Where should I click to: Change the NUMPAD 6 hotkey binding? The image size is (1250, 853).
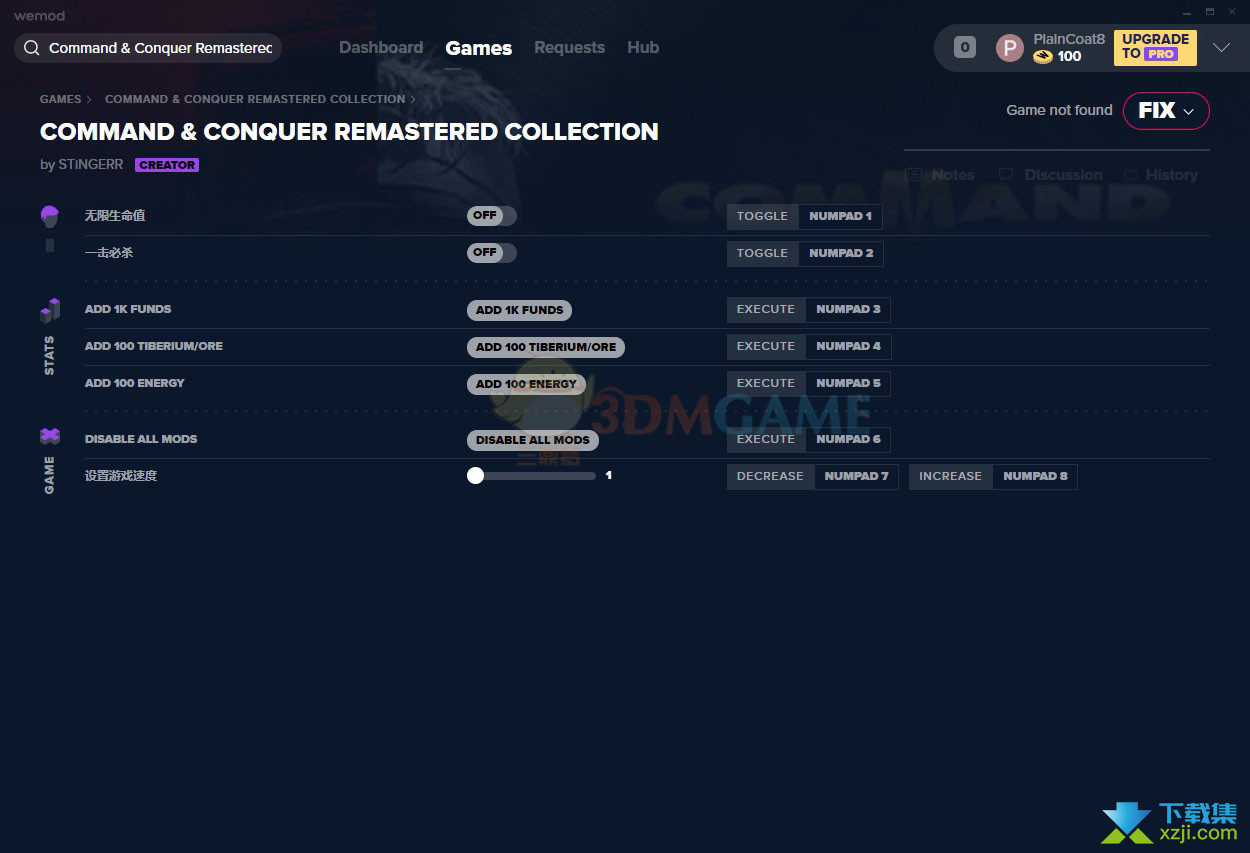tap(848, 439)
